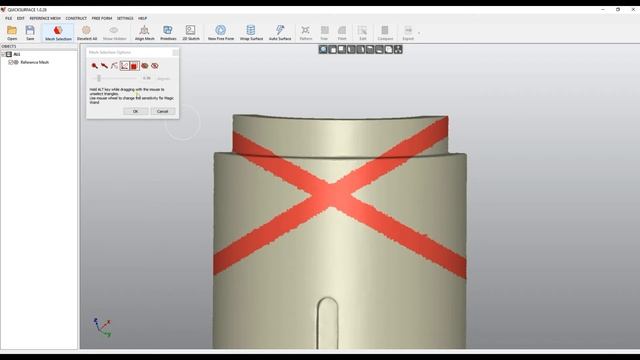Confirm selection with OK button
Screen dimensions: 640x360
click(x=136, y=111)
